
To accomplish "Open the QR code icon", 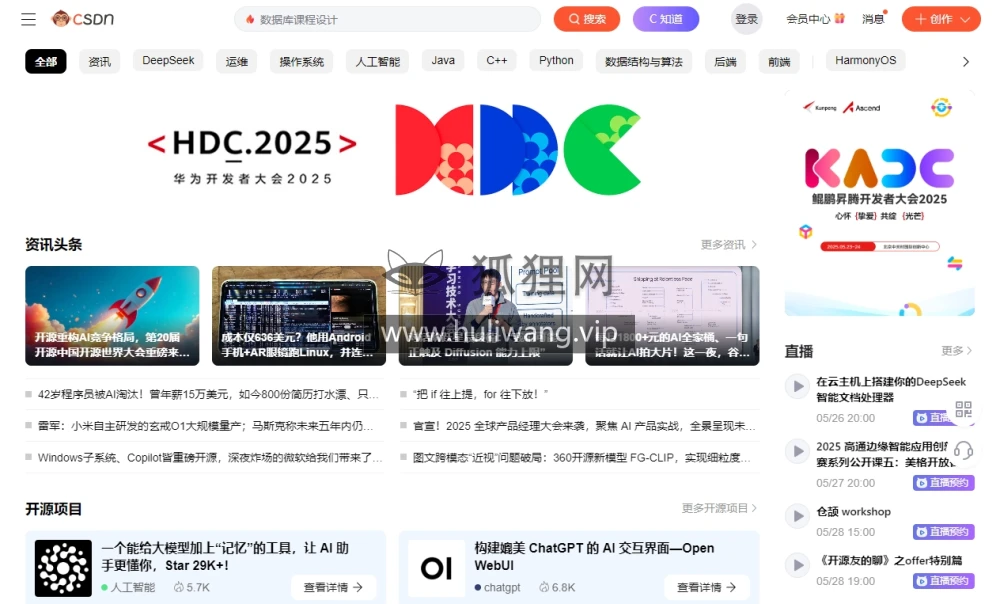I will [963, 409].
